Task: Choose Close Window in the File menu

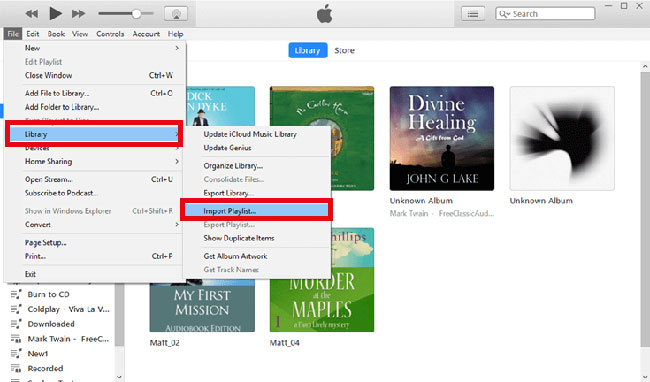Action: (x=95, y=75)
